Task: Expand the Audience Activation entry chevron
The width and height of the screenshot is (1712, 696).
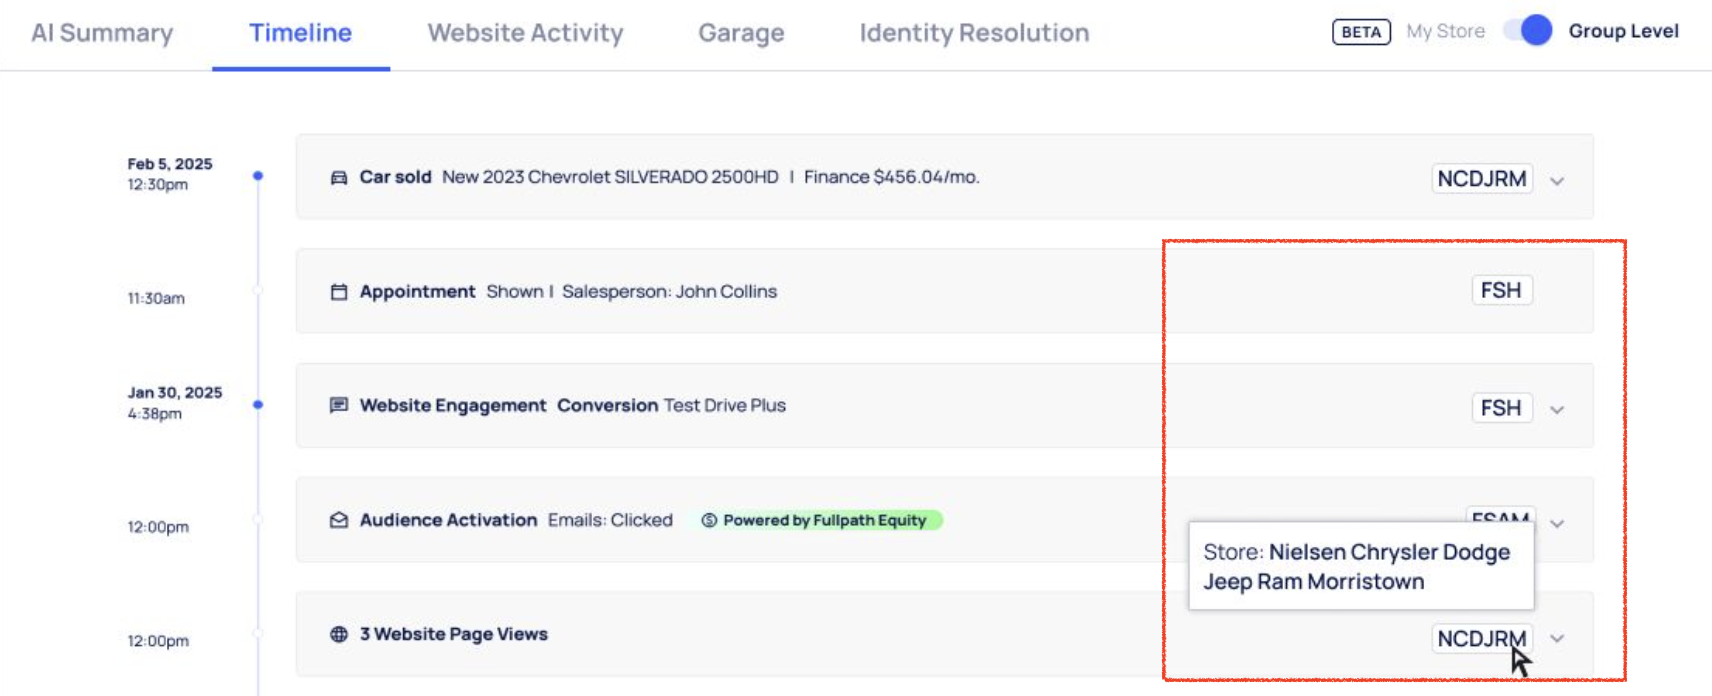Action: 1557,524
